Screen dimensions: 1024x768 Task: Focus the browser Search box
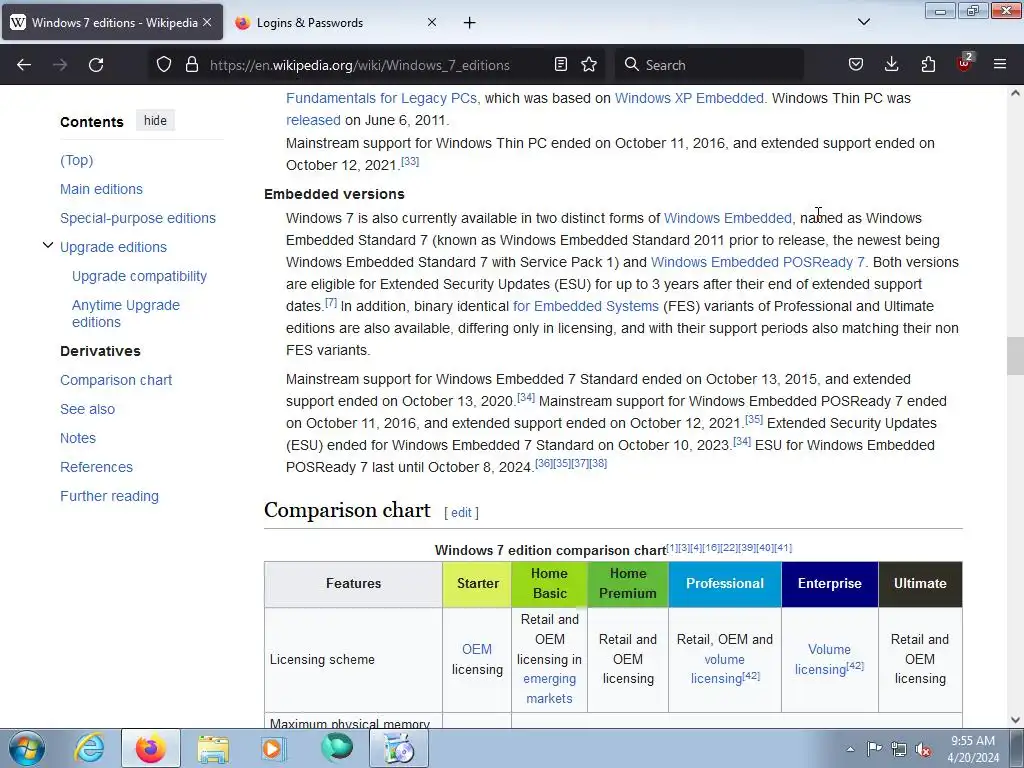tap(709, 65)
